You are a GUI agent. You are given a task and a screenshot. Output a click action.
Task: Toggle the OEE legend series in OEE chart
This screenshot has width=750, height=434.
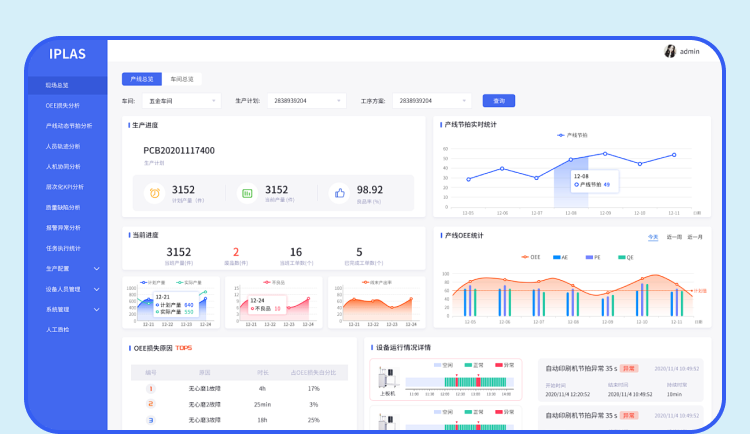tap(529, 257)
